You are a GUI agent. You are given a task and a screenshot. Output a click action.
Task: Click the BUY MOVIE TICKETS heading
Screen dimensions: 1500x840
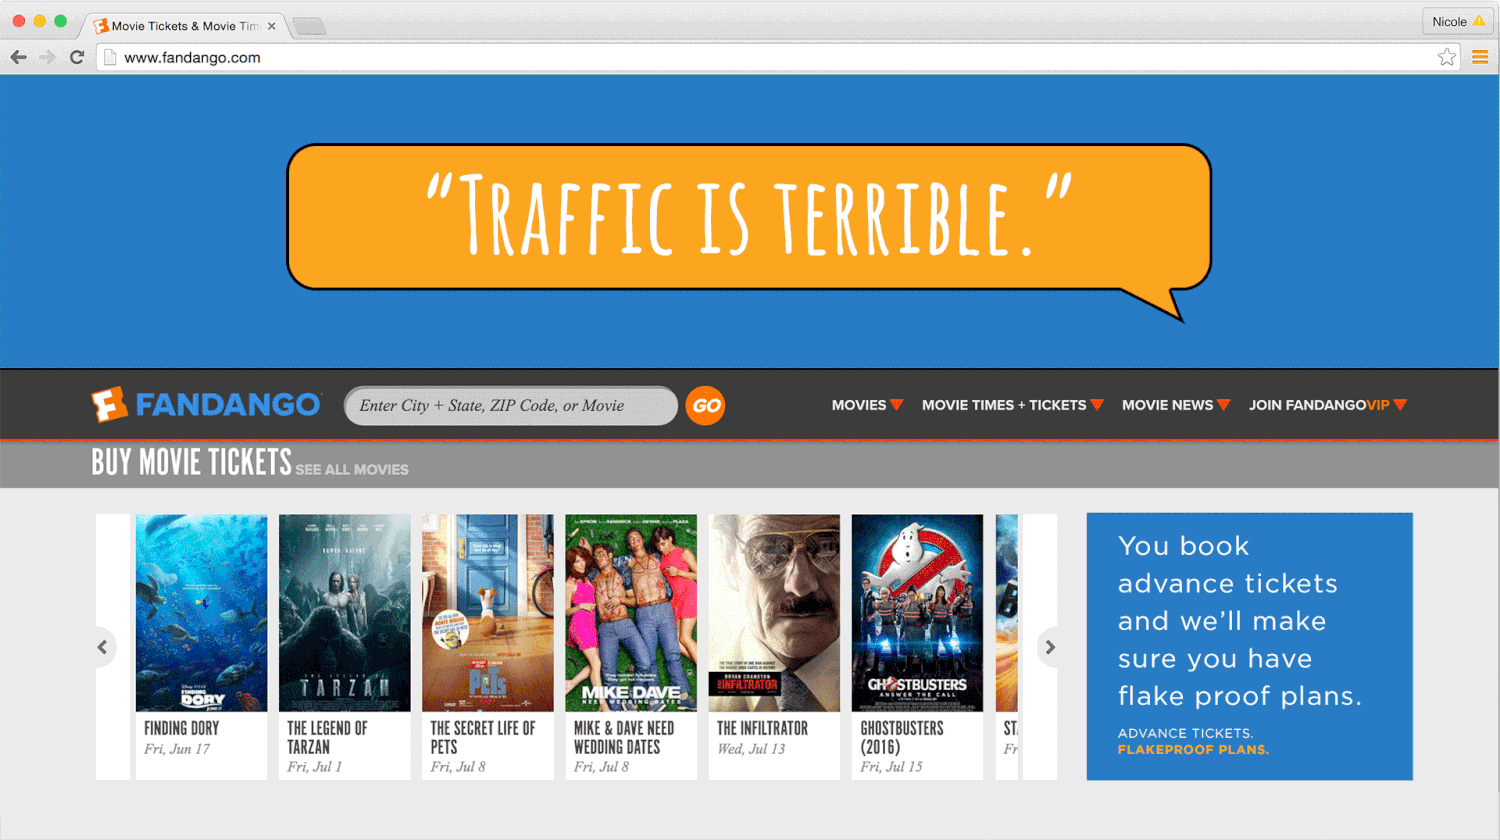pyautogui.click(x=191, y=462)
